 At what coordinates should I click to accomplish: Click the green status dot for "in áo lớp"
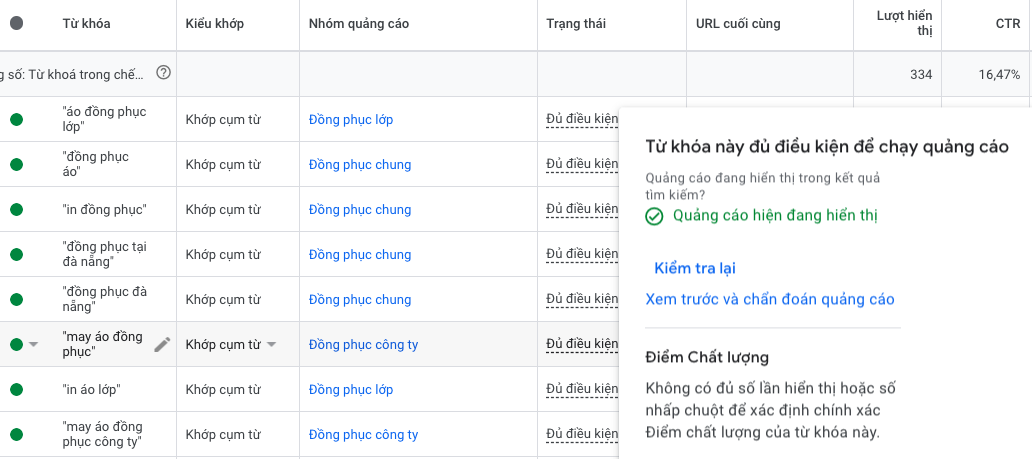16,390
